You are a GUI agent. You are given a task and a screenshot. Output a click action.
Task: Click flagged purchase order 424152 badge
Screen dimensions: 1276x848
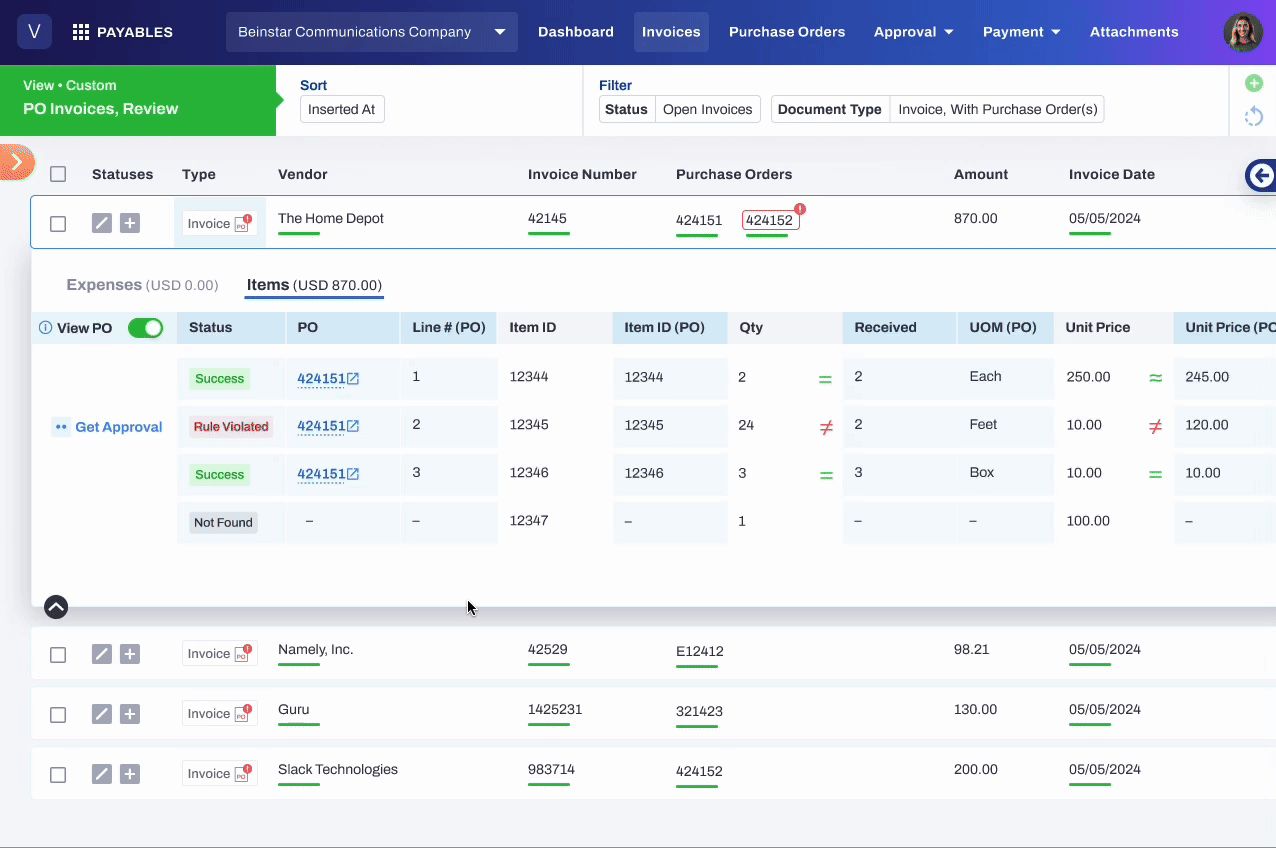pyautogui.click(x=770, y=221)
